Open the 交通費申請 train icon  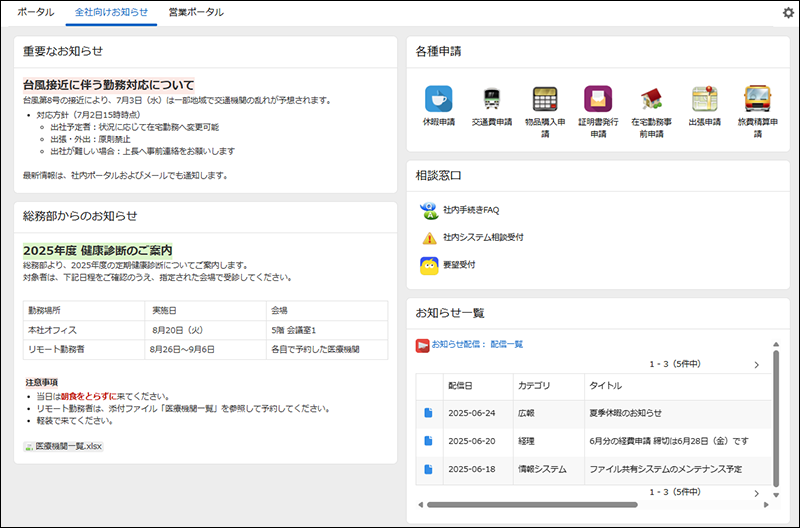coord(491,98)
